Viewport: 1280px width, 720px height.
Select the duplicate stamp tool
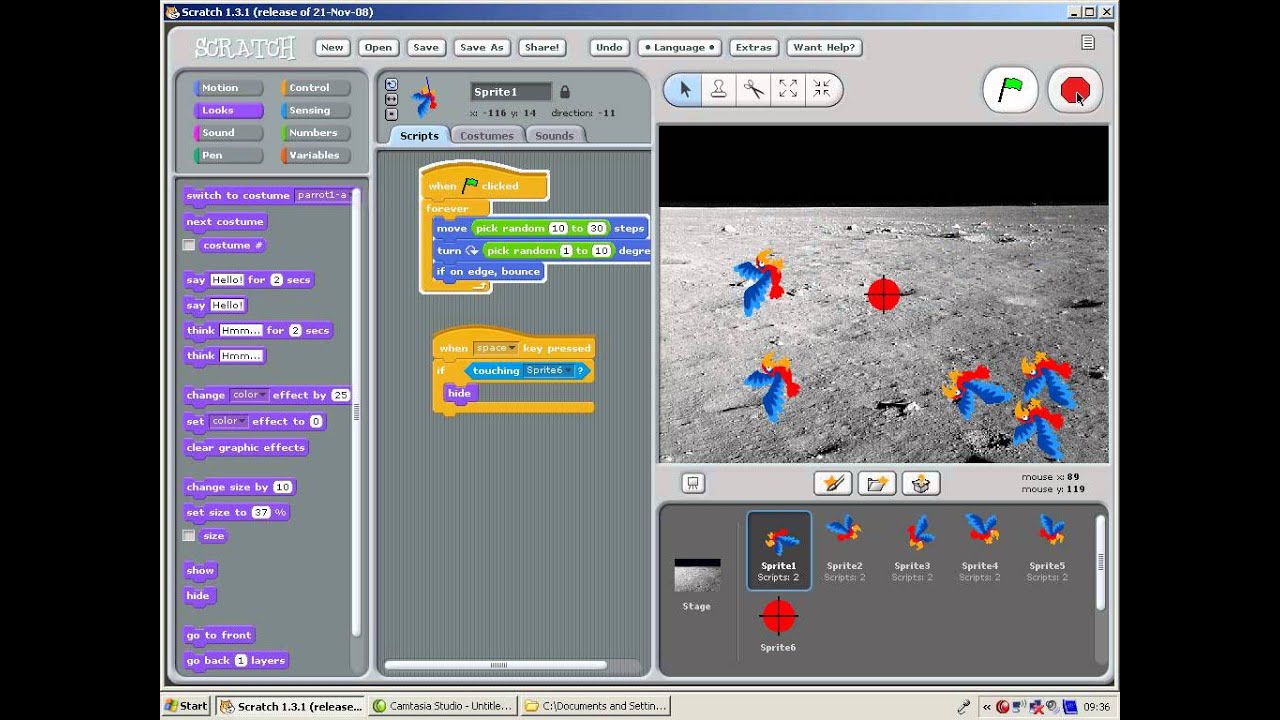tap(719, 89)
